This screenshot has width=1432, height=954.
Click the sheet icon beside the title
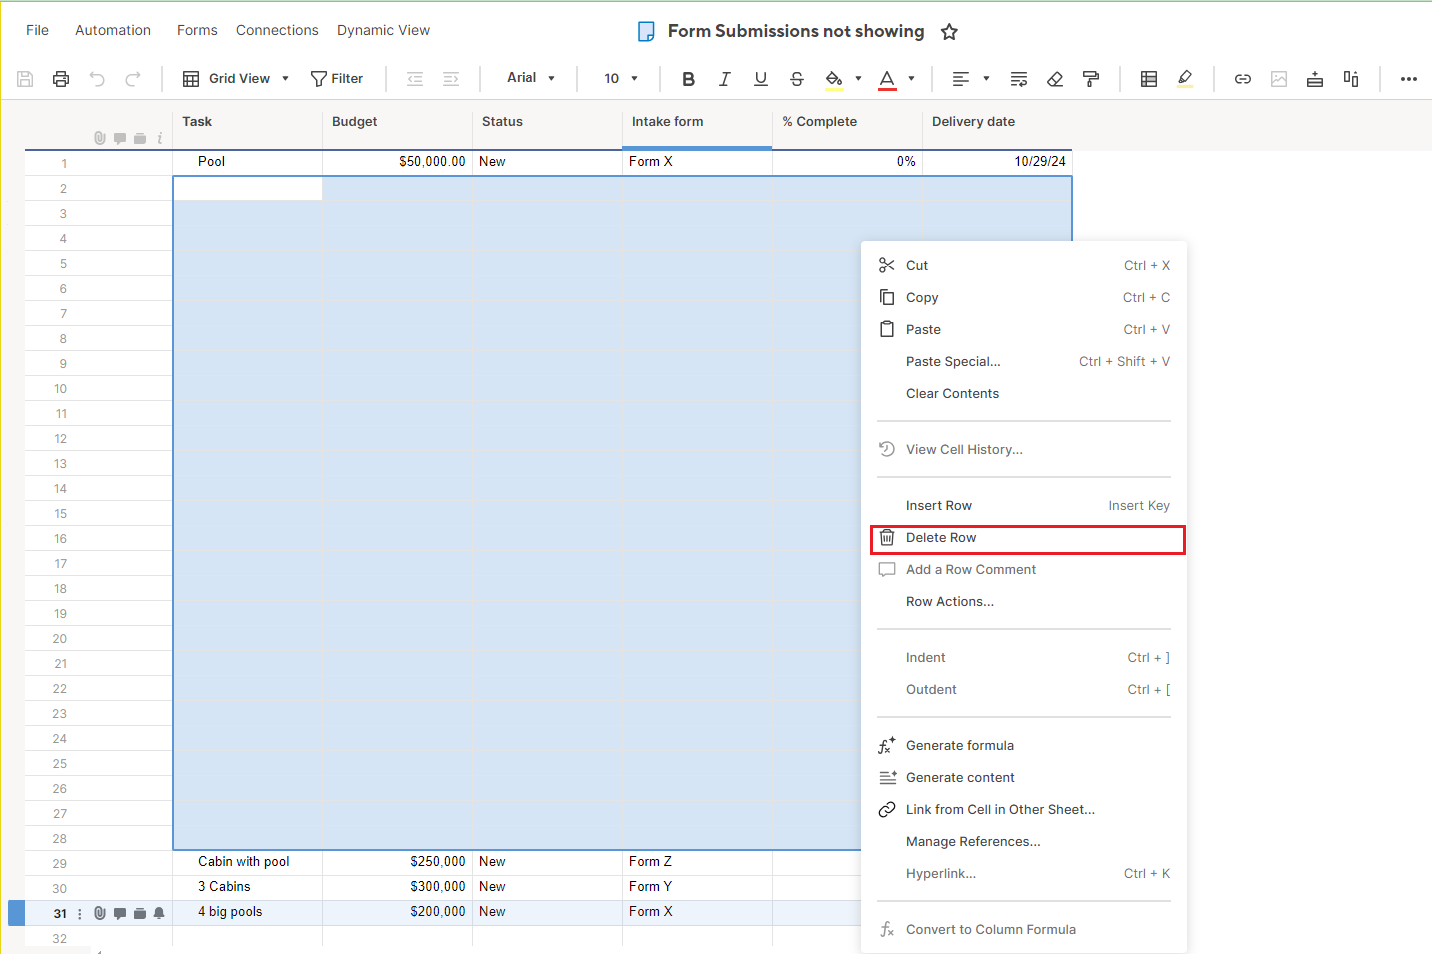pyautogui.click(x=647, y=32)
